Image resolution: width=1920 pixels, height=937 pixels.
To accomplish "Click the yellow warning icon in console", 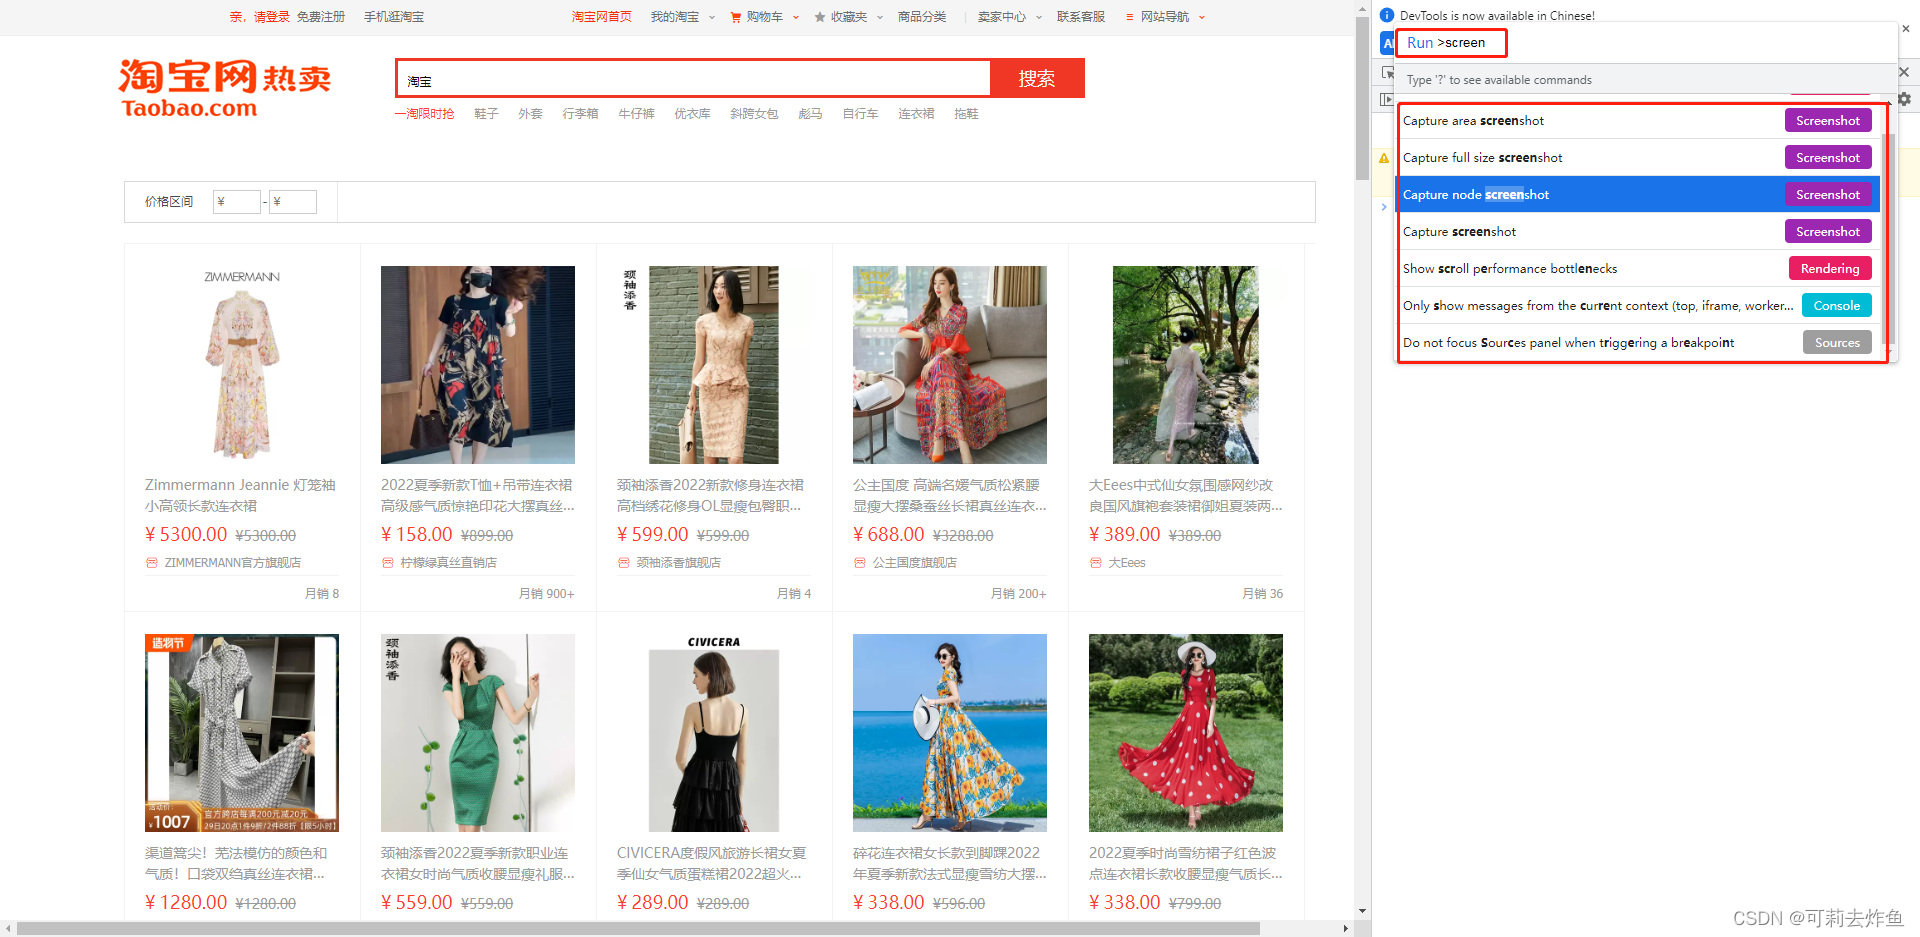I will point(1384,158).
